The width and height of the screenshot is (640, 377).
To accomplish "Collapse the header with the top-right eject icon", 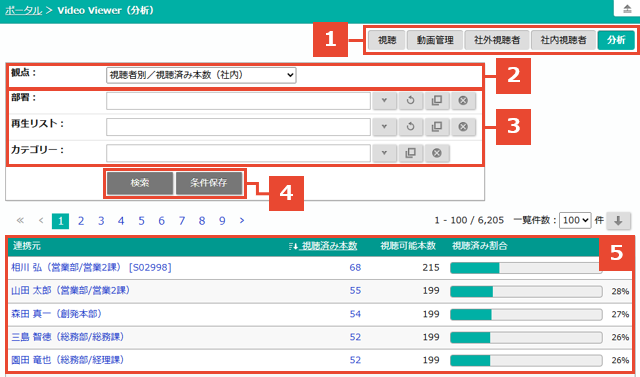I will point(627,9).
